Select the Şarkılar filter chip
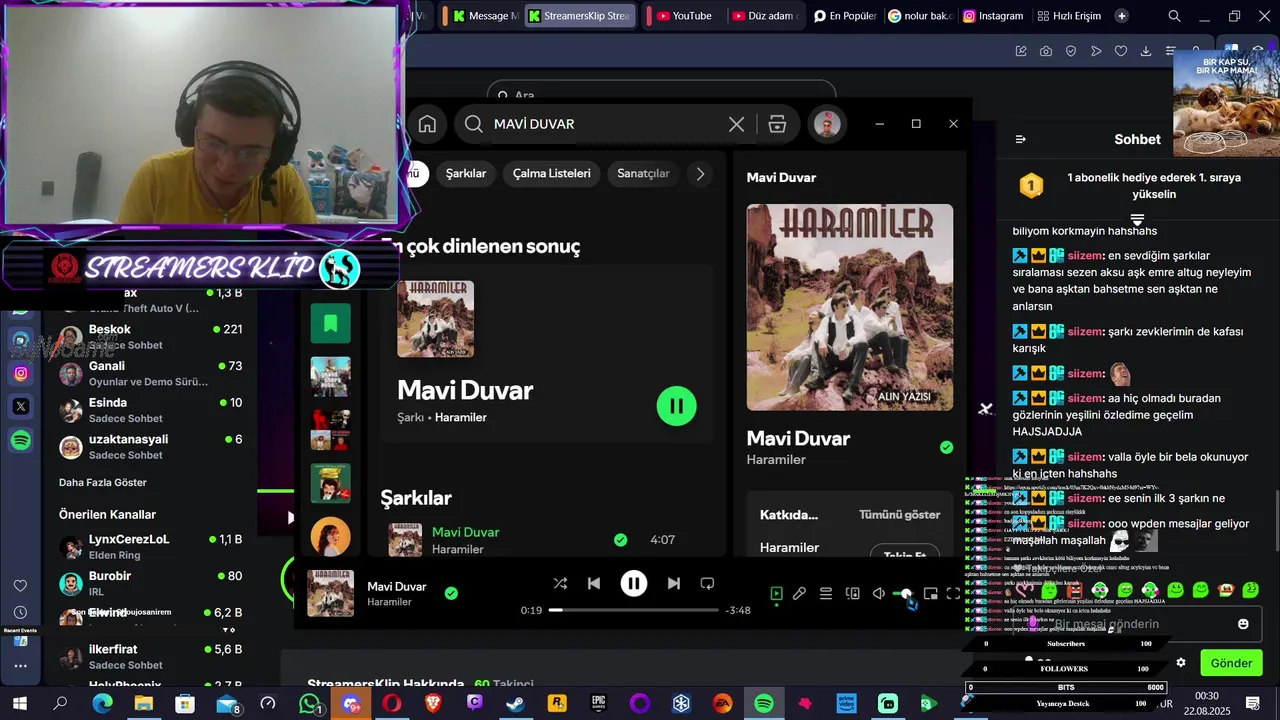This screenshot has height=720, width=1280. point(466,173)
